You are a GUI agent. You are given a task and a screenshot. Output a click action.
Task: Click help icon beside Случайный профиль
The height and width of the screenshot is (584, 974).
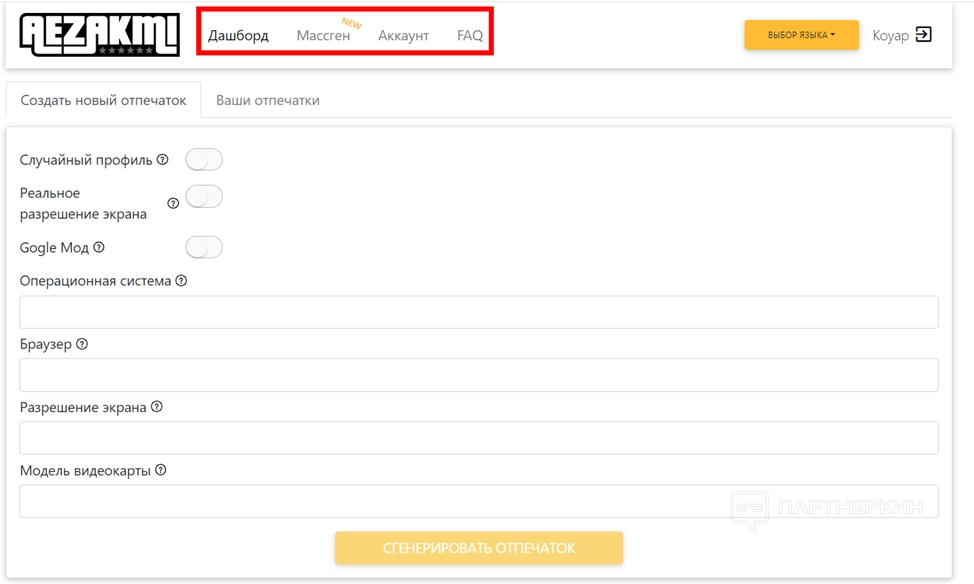coord(163,160)
